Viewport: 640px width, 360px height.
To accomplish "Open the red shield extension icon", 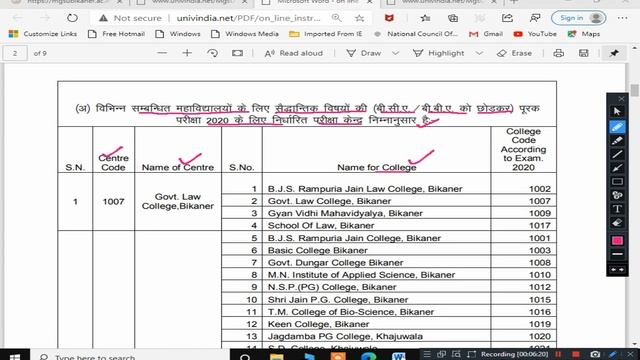I will (389, 18).
